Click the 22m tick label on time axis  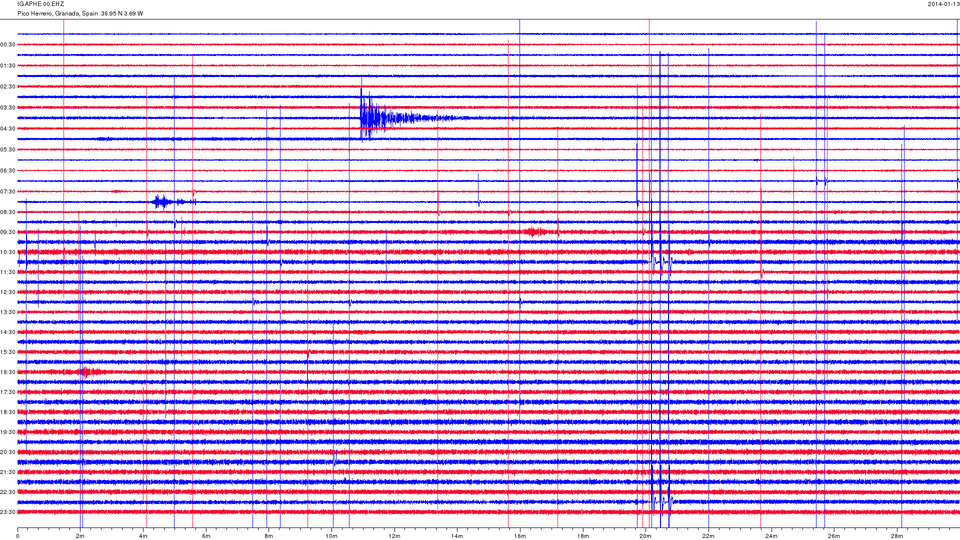point(708,536)
